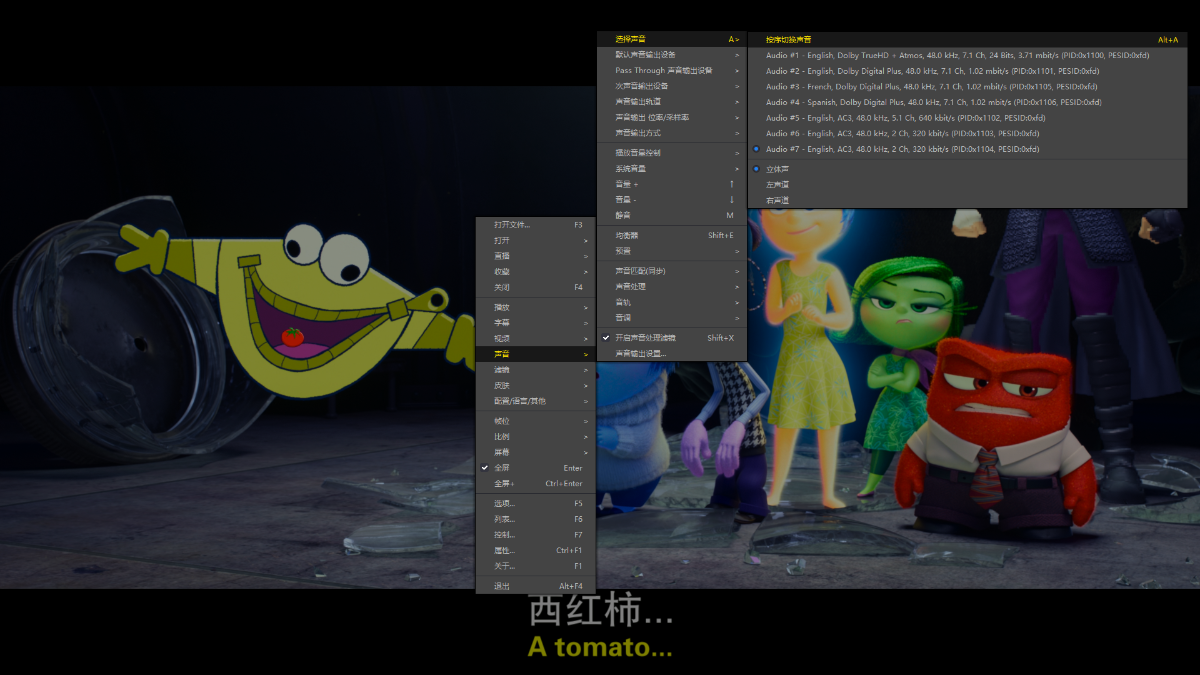Toggle 开启声音处理滤镜 checkbox item

pyautogui.click(x=645, y=338)
